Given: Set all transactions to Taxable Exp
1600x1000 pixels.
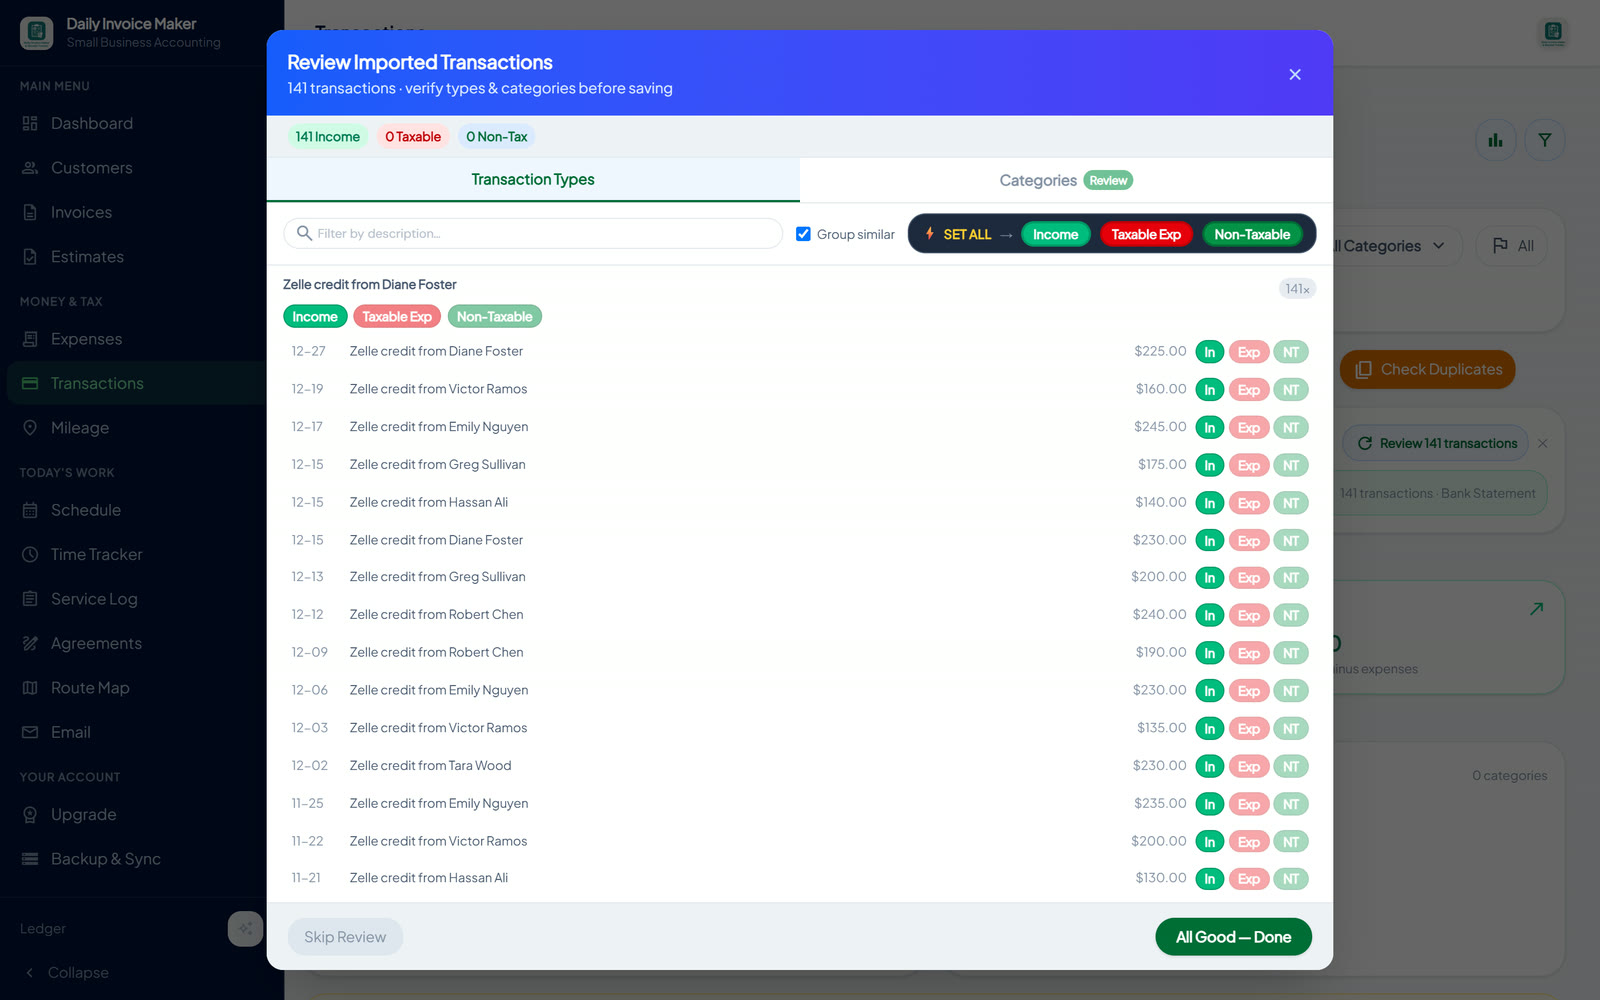Looking at the screenshot, I should (x=1146, y=234).
